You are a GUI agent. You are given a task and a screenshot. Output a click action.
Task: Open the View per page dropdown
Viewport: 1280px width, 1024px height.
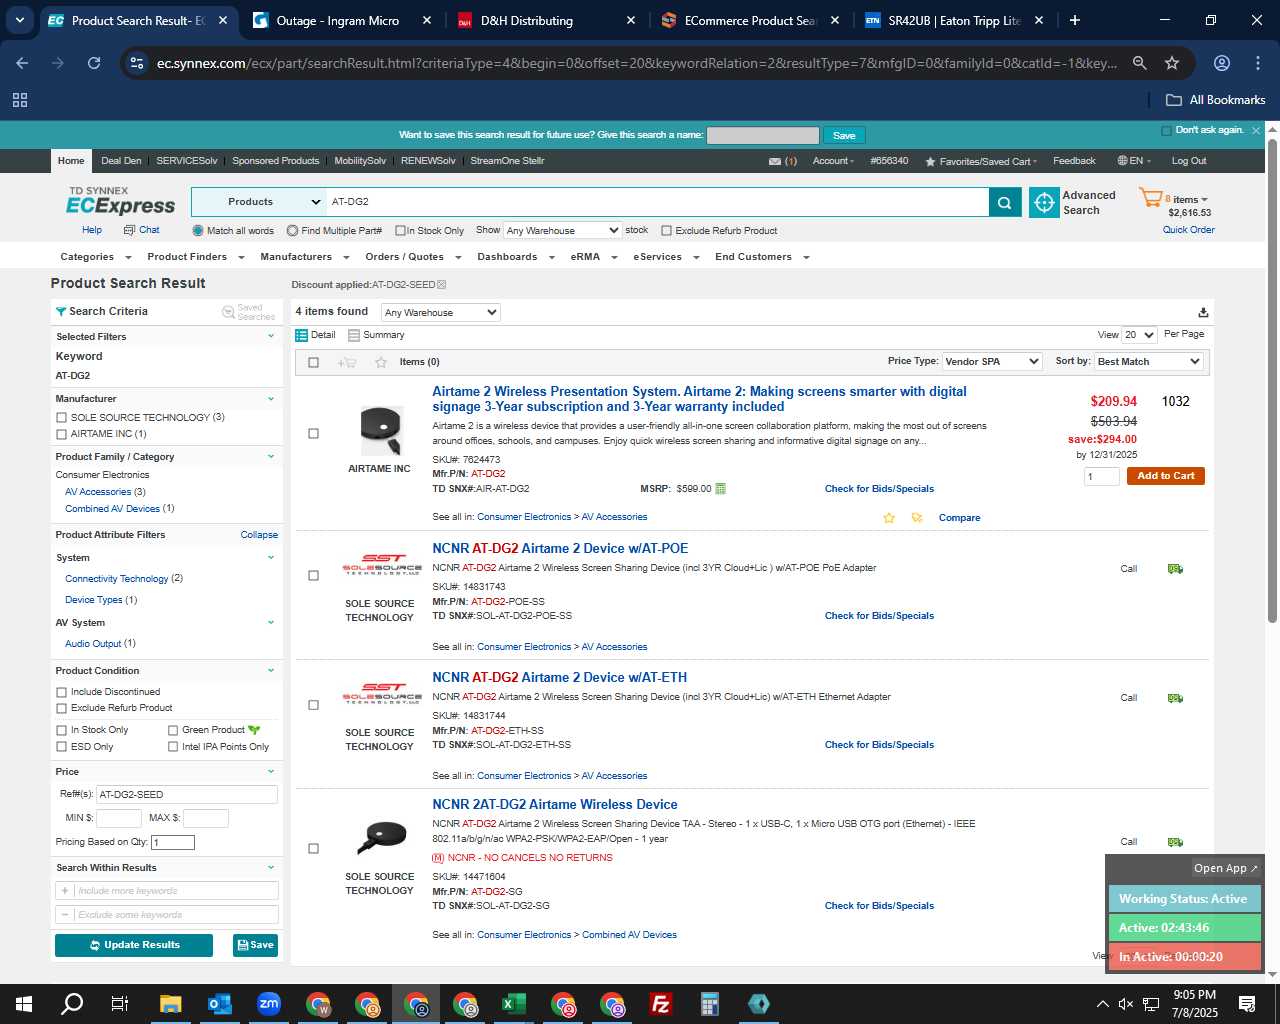coord(1139,335)
